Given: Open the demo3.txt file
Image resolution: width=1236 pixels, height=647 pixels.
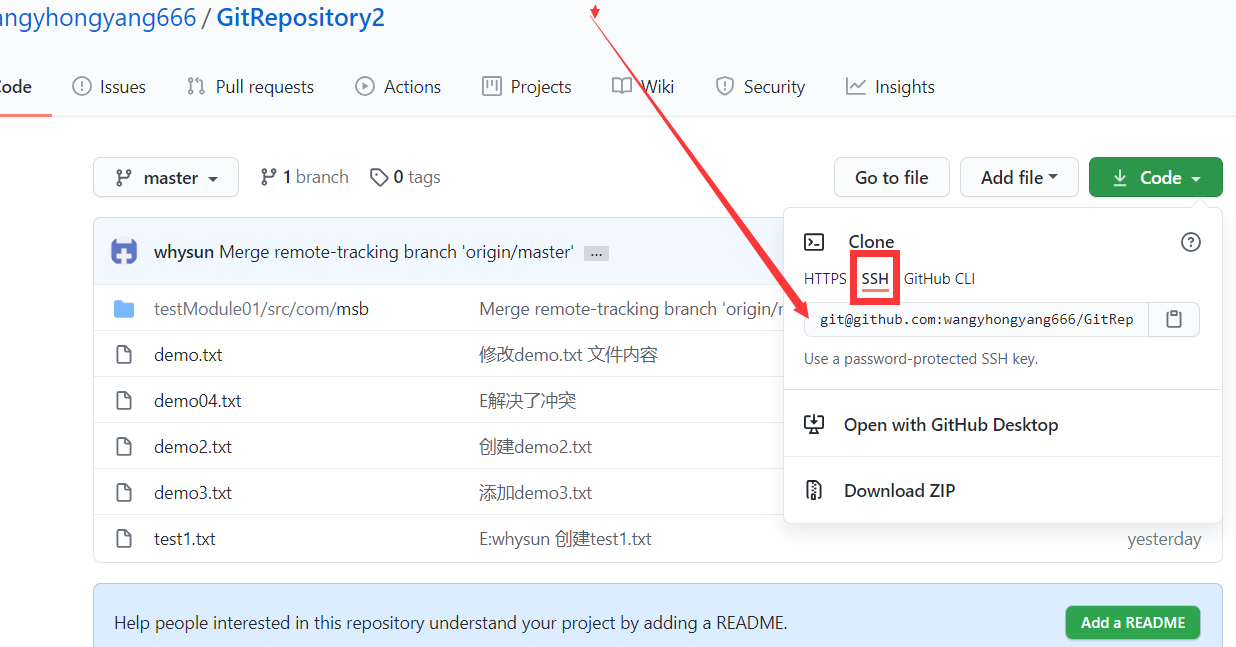Looking at the screenshot, I should [x=193, y=493].
